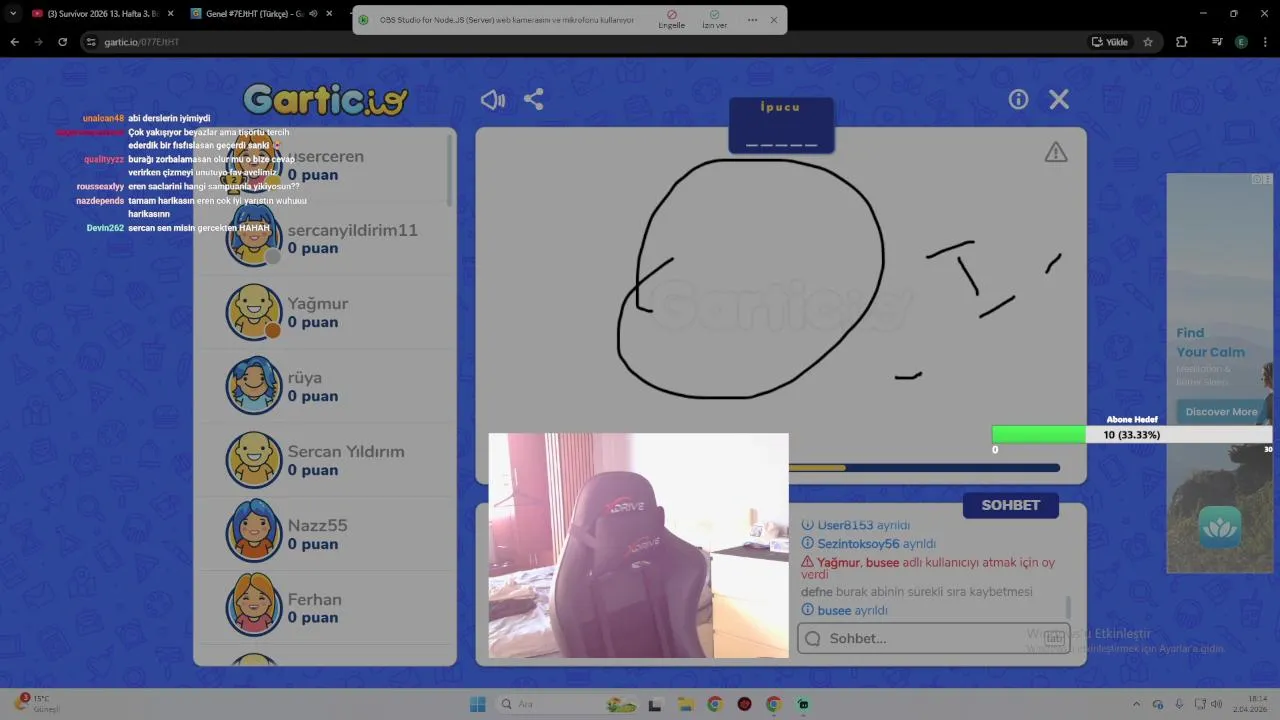This screenshot has height=720, width=1280.
Task: Click the 'busee ayrıldı' chat message
Action: coord(845,610)
